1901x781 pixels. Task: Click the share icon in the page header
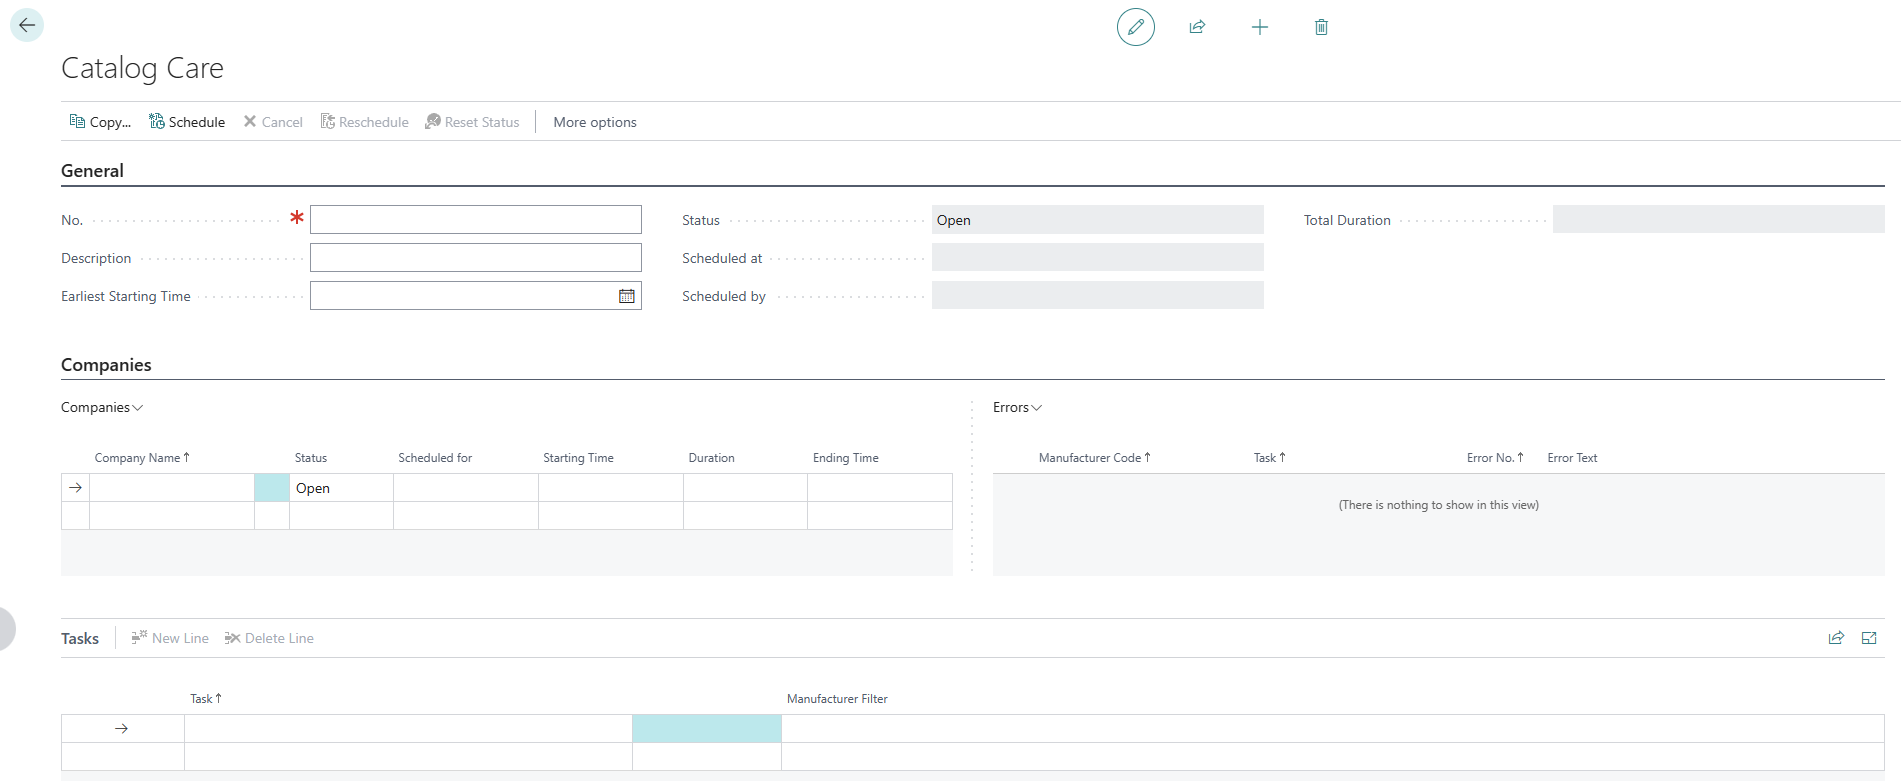(1197, 27)
